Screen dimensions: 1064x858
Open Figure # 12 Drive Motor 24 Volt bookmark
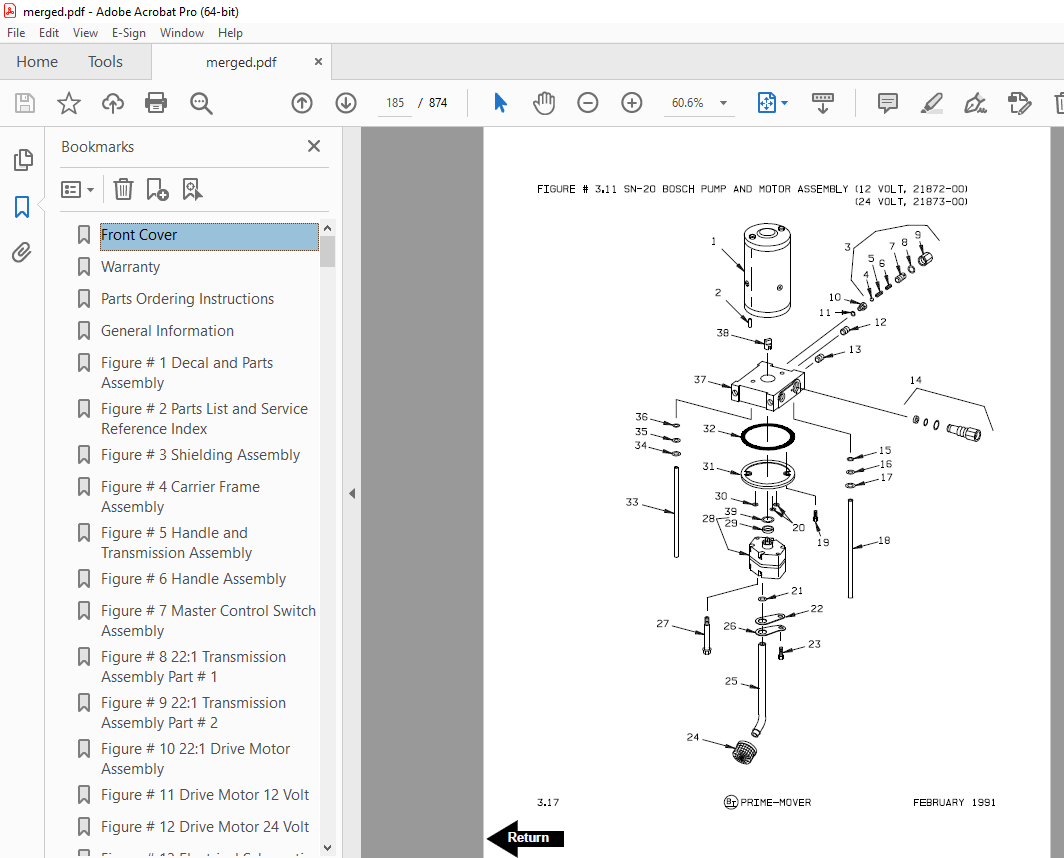coord(205,827)
